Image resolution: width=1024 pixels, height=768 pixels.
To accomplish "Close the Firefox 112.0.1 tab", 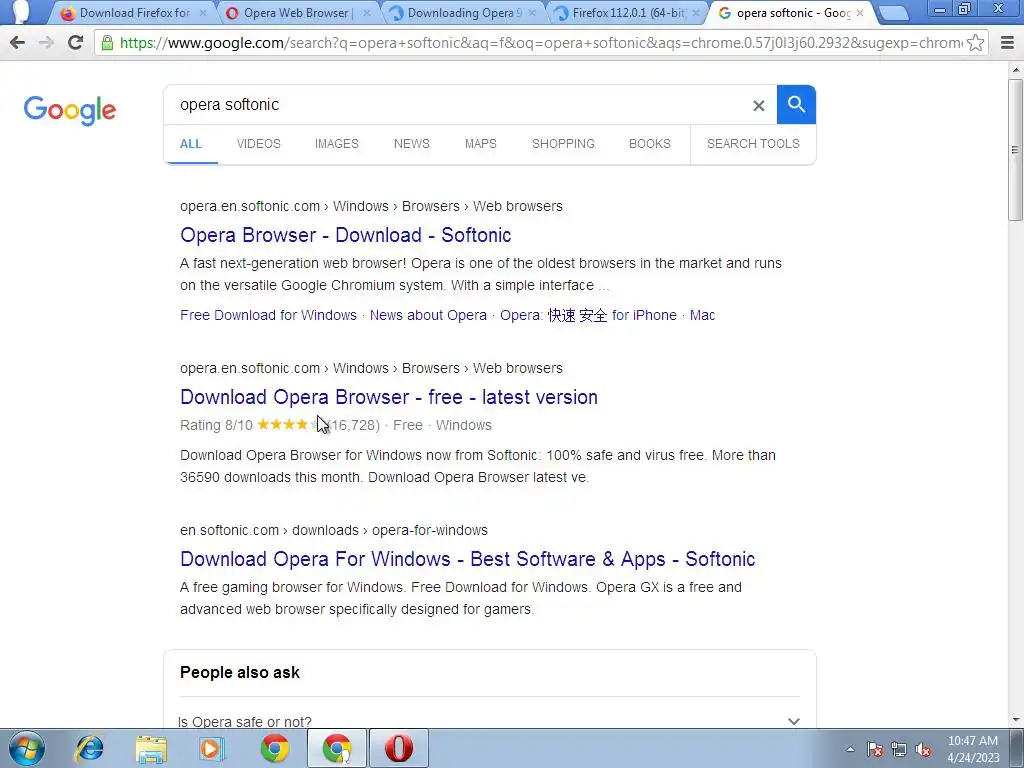I will (696, 13).
